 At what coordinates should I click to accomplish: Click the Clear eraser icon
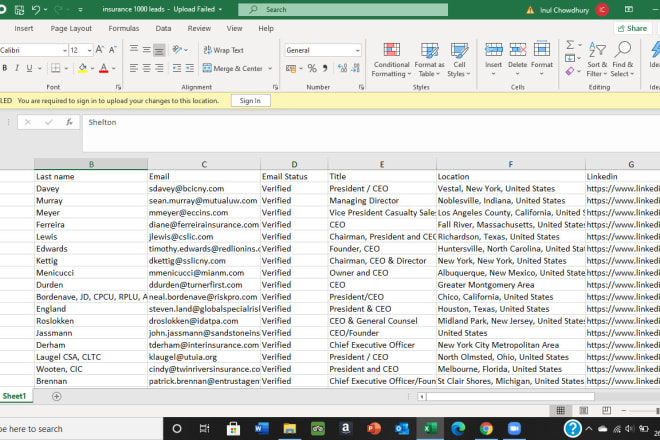(x=570, y=71)
